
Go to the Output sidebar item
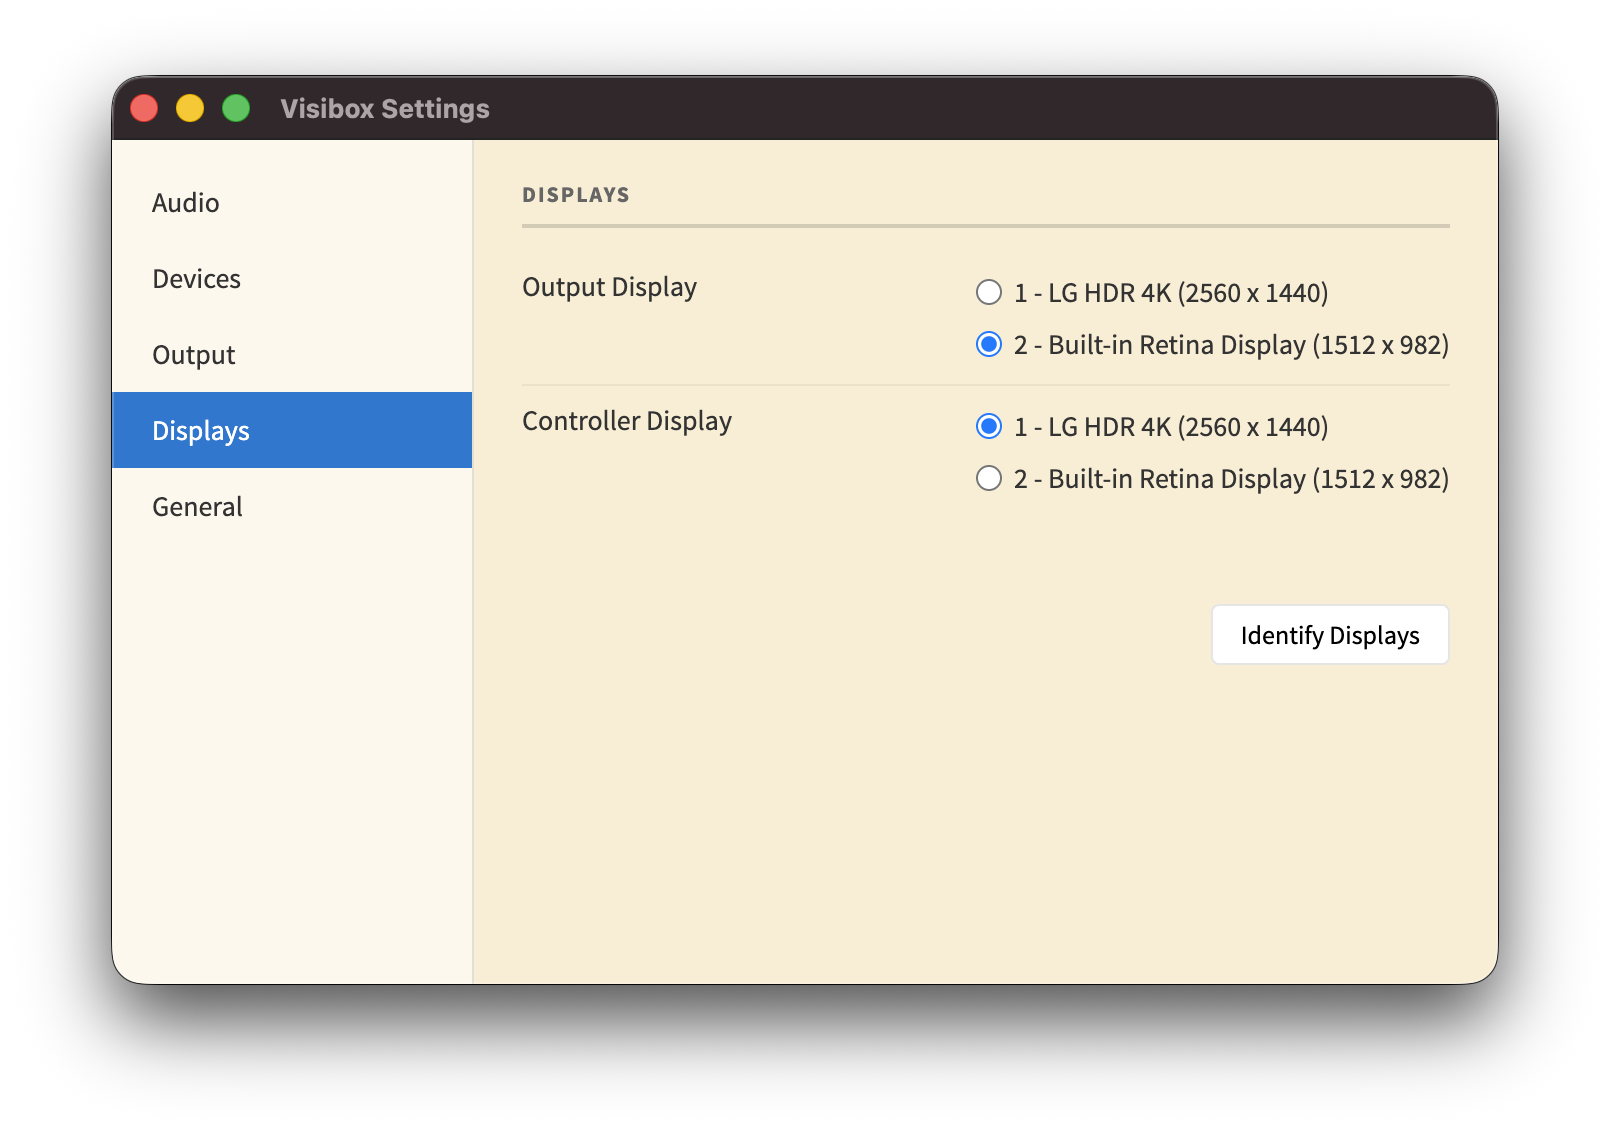point(194,355)
